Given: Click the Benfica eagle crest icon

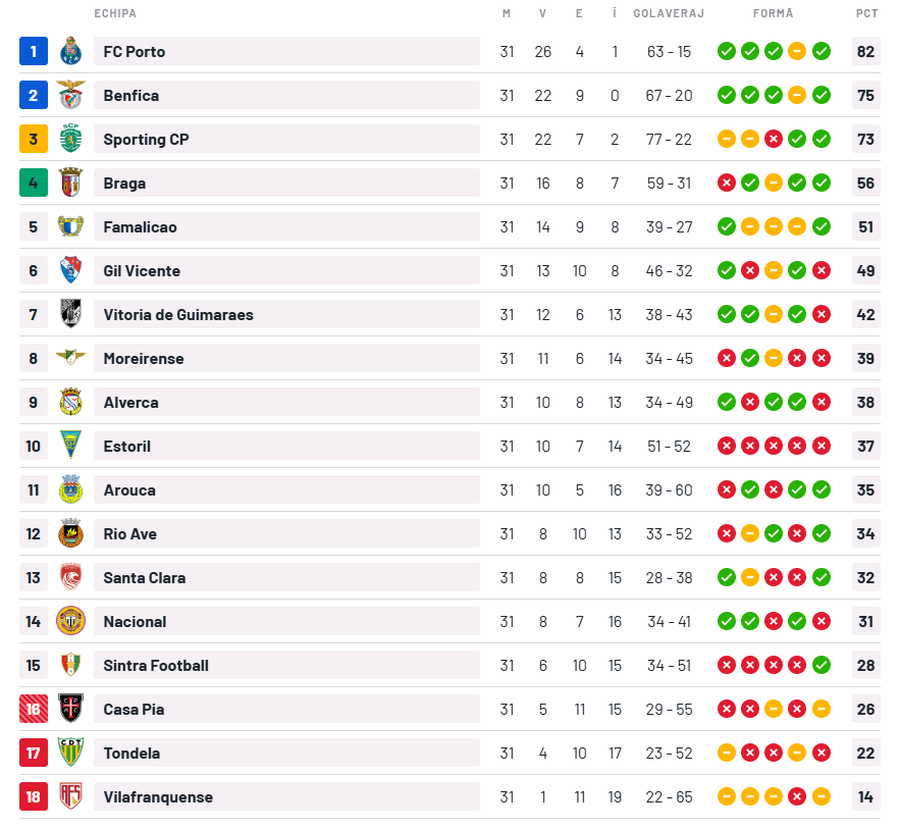Looking at the screenshot, I should pyautogui.click(x=70, y=95).
